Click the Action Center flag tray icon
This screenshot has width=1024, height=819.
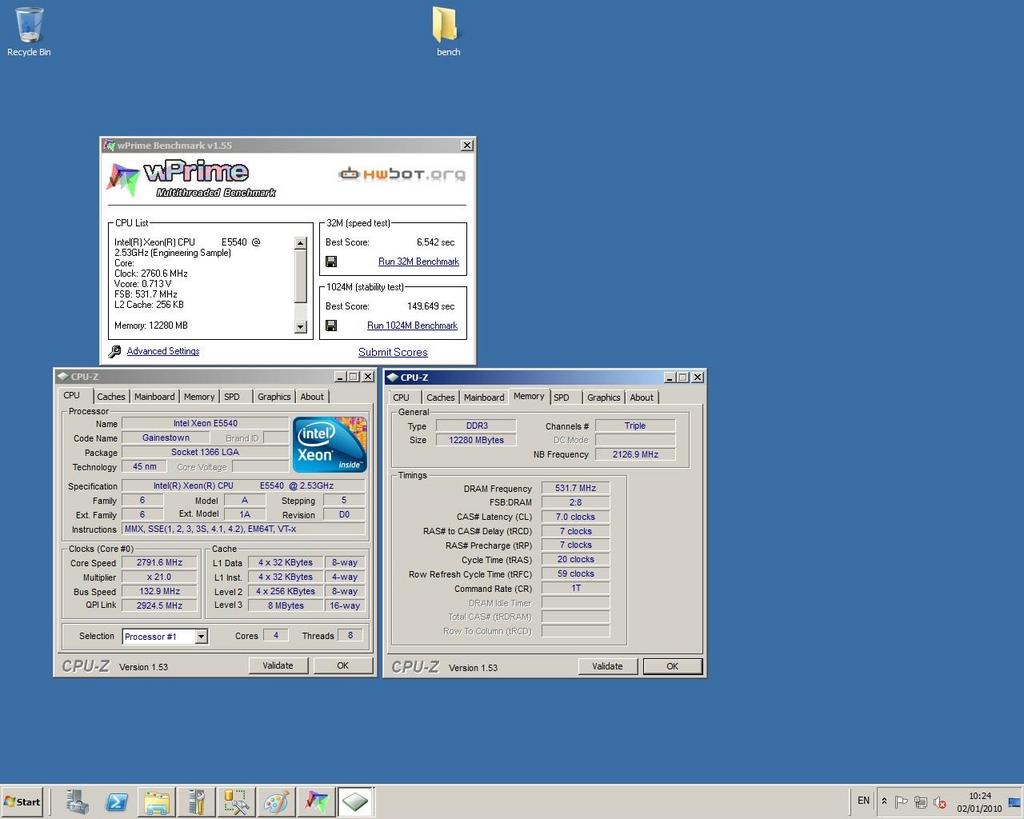(901, 801)
